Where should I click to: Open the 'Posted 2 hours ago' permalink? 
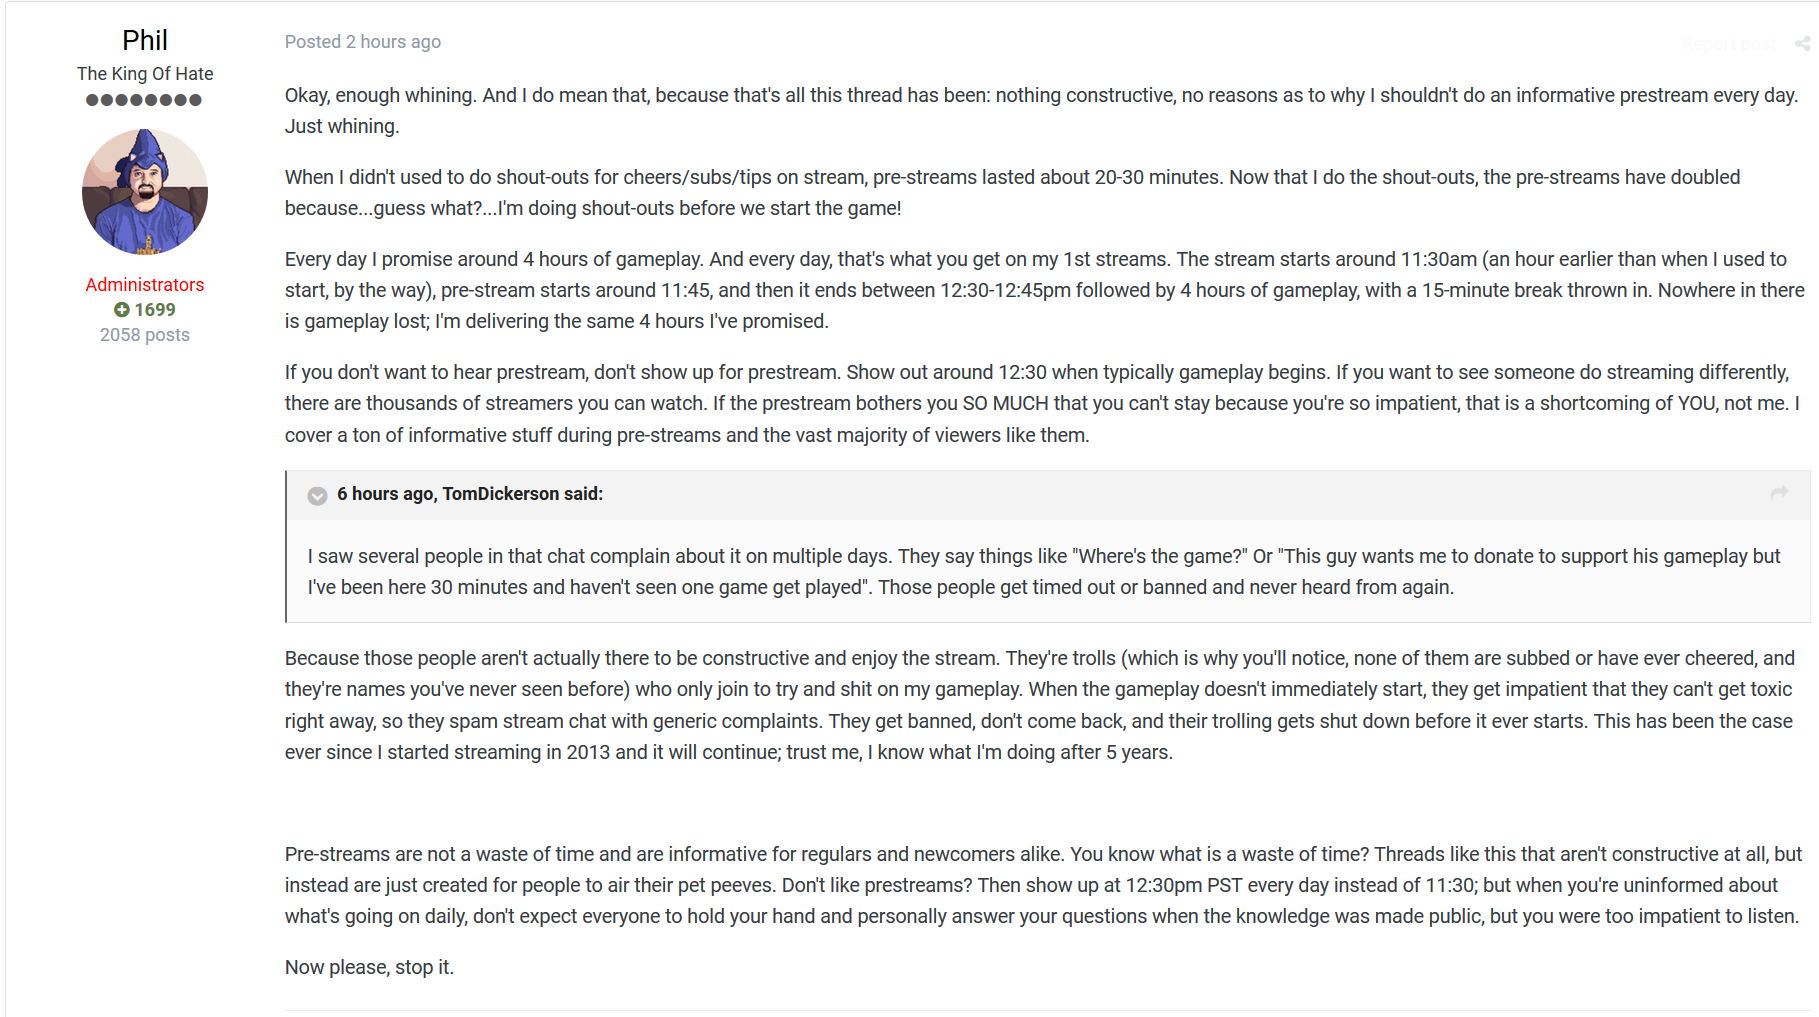(363, 42)
